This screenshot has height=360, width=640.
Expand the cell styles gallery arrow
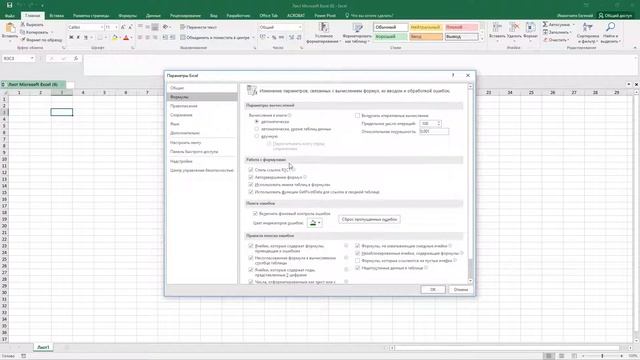(482, 38)
